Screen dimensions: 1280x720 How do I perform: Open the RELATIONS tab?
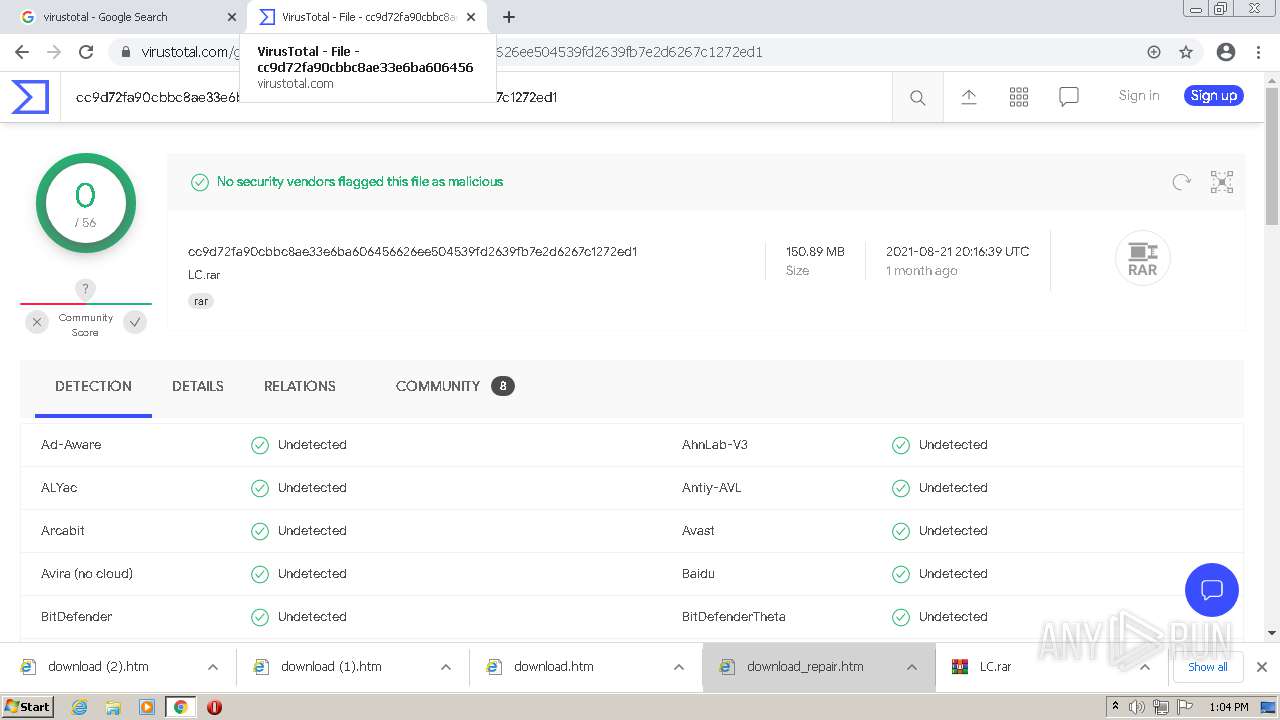pos(300,386)
